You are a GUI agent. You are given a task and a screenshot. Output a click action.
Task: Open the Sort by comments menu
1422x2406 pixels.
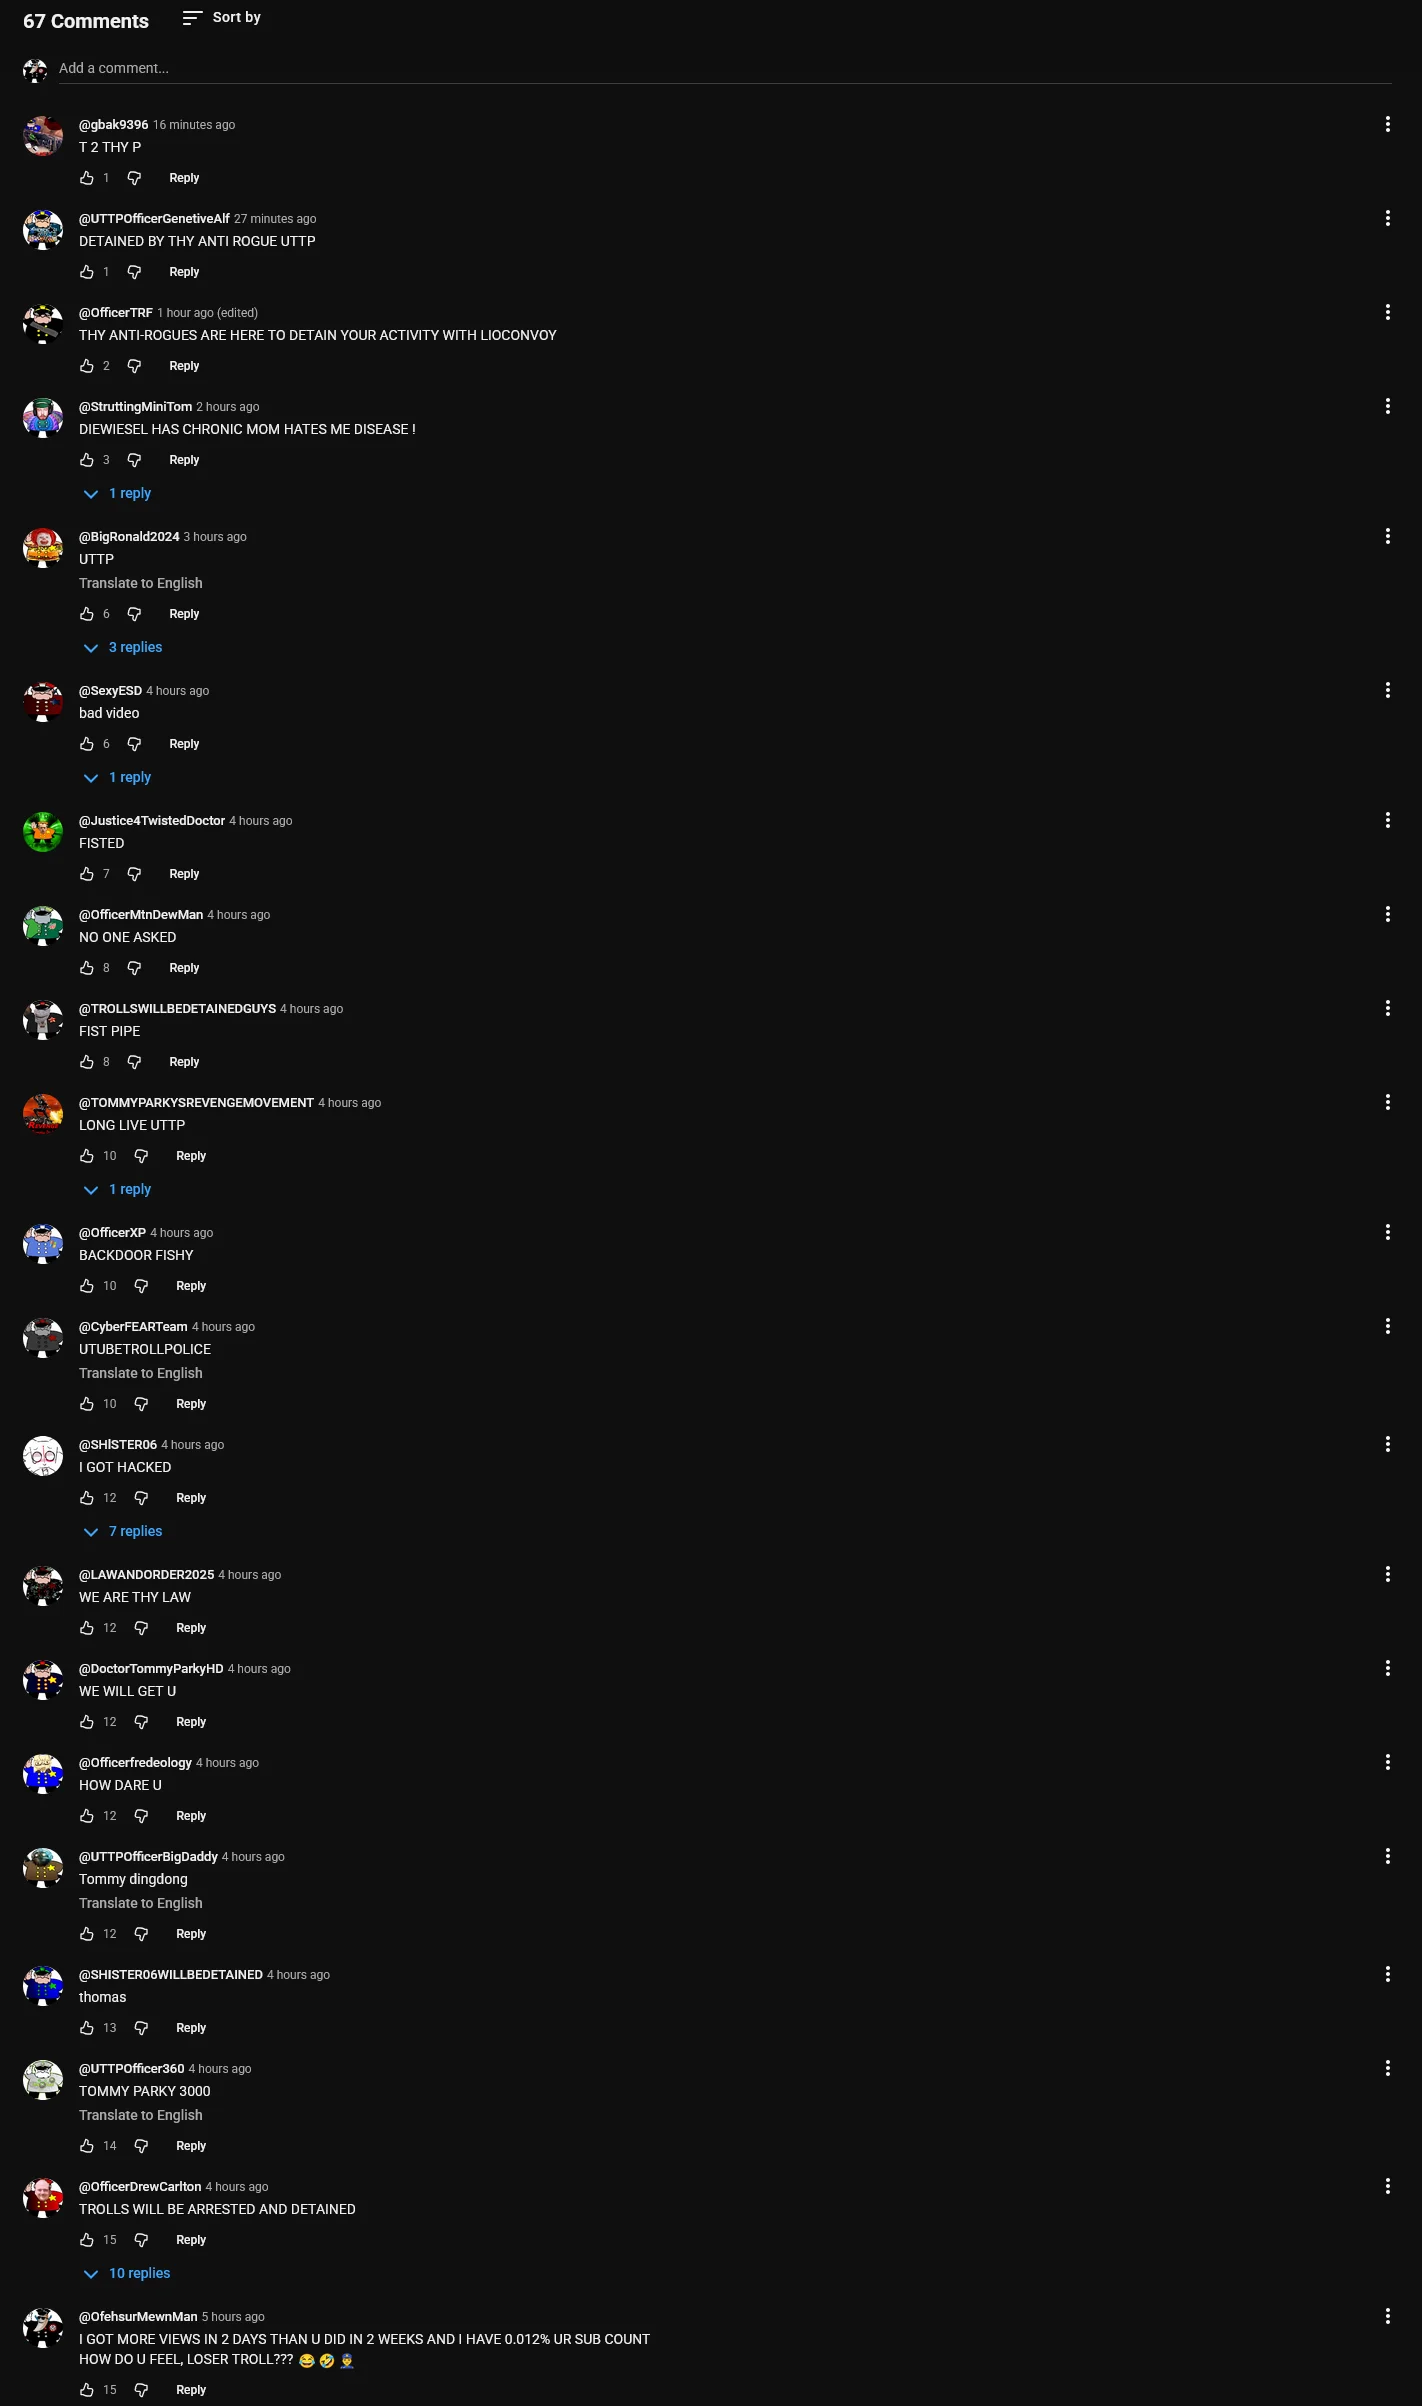click(222, 17)
